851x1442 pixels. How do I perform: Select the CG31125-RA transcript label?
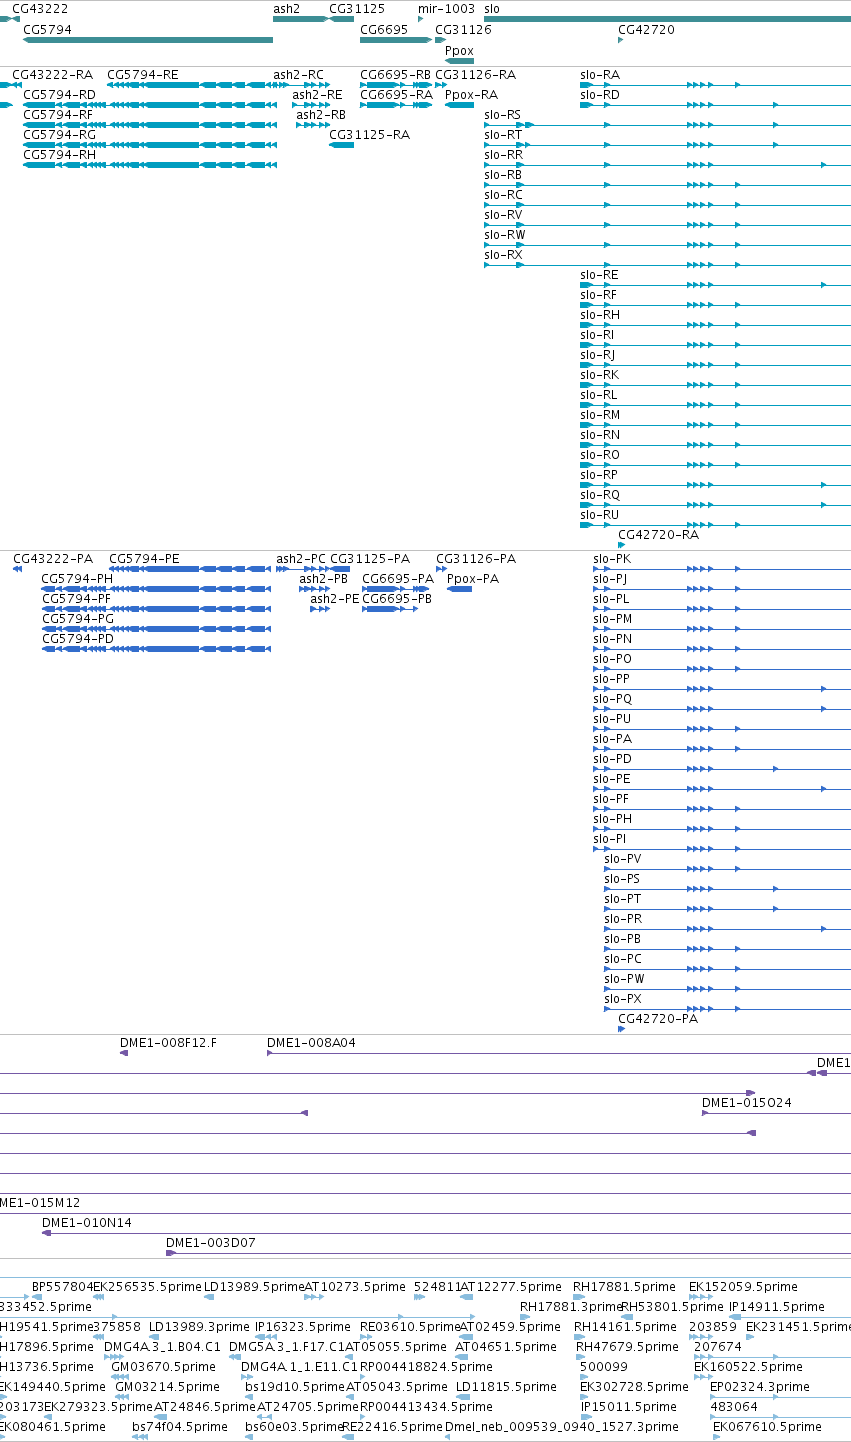pyautogui.click(x=369, y=135)
